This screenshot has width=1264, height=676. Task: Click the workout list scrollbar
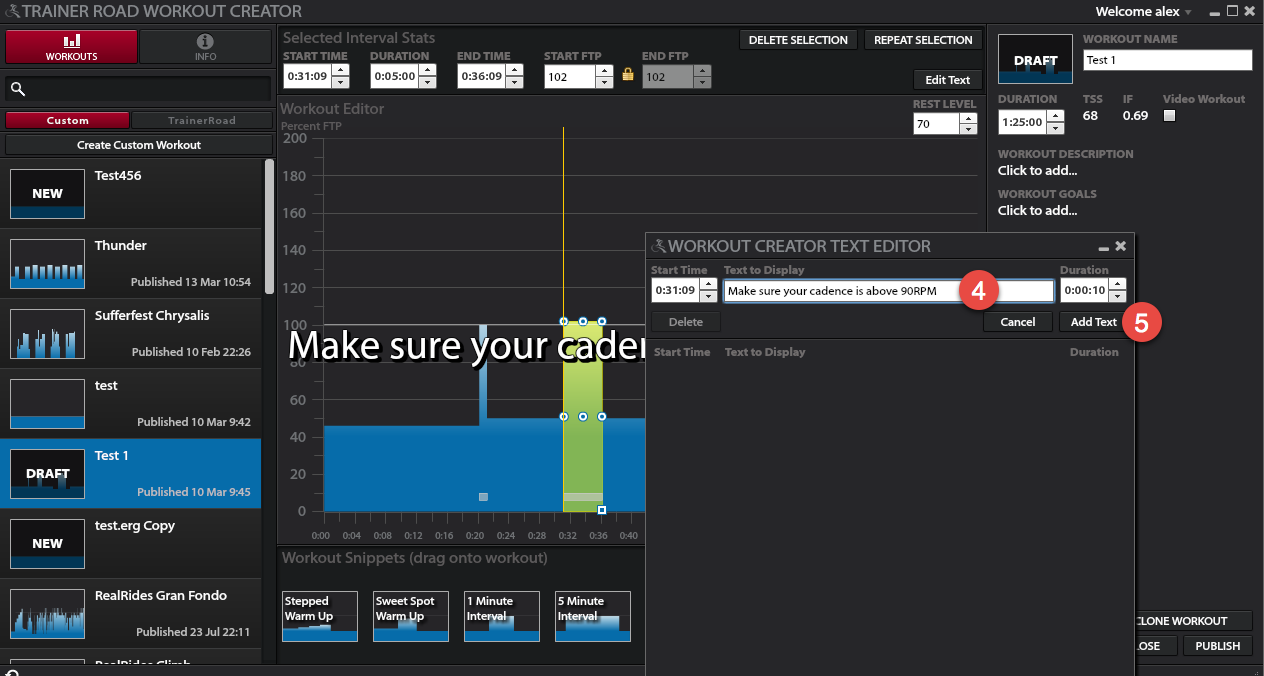(269, 227)
